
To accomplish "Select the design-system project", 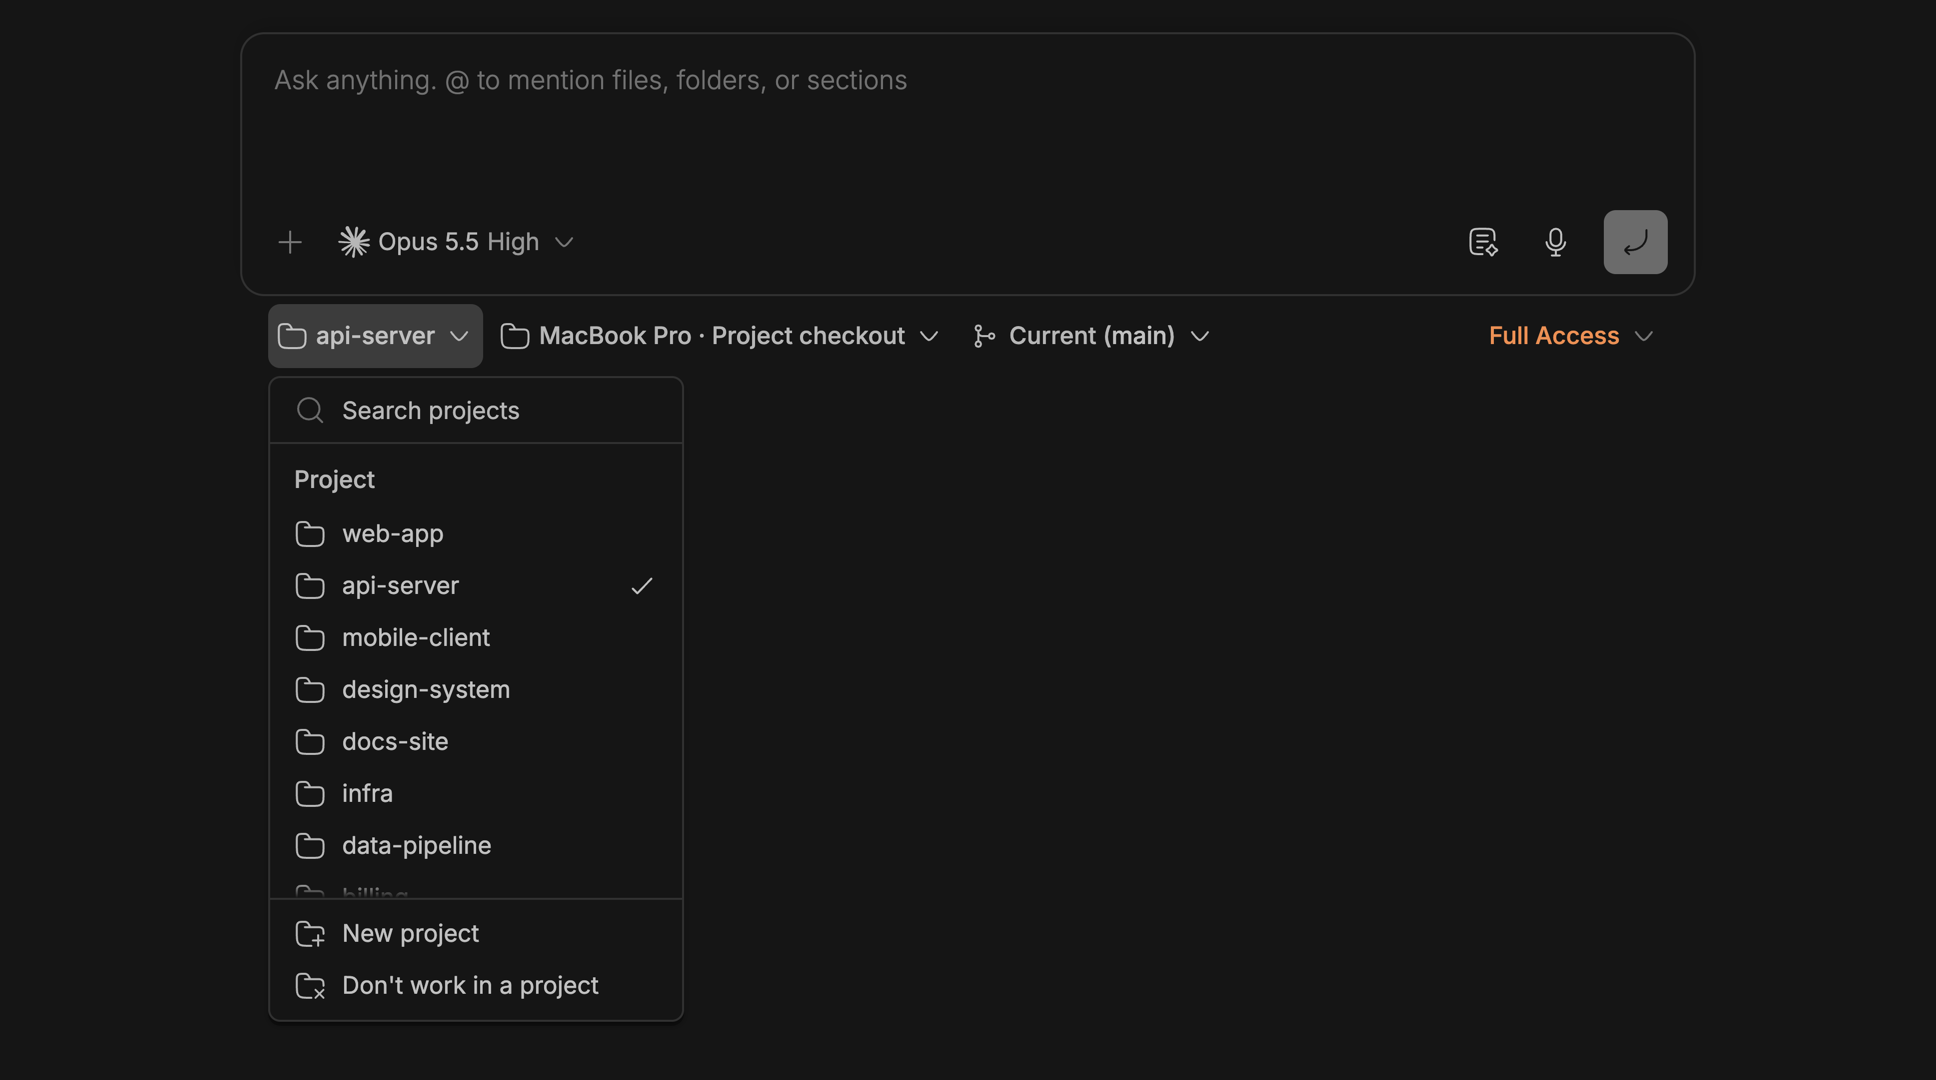I will coord(476,690).
